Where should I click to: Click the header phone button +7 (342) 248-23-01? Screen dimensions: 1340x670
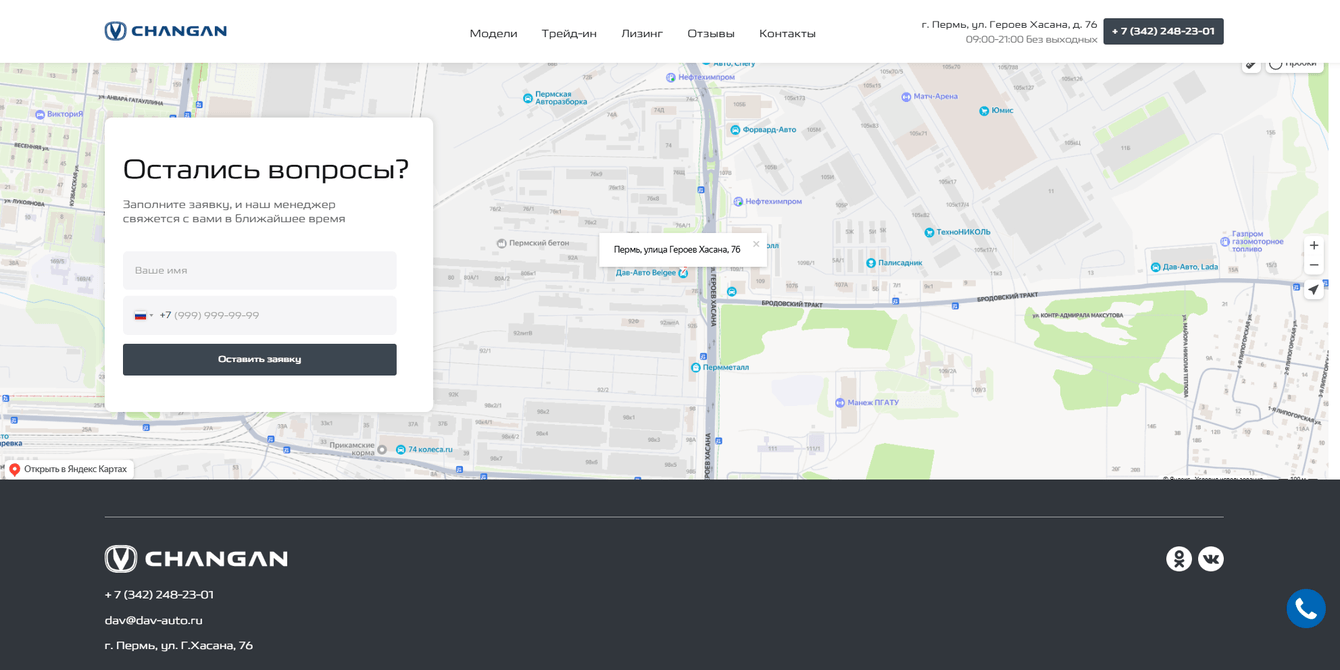pos(1163,31)
